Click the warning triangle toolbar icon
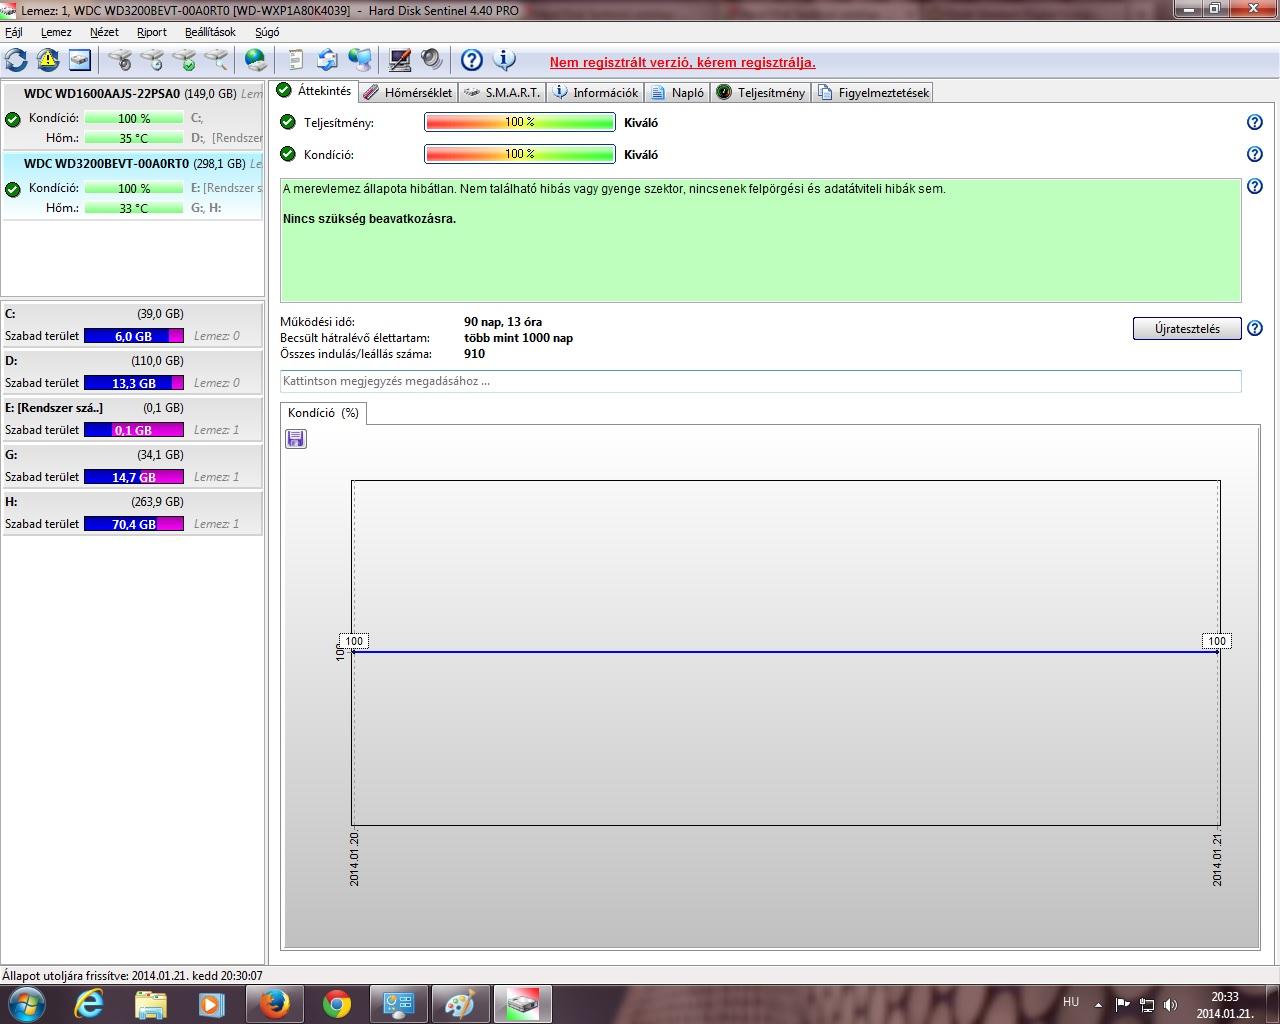1280x1024 pixels. tap(48, 60)
